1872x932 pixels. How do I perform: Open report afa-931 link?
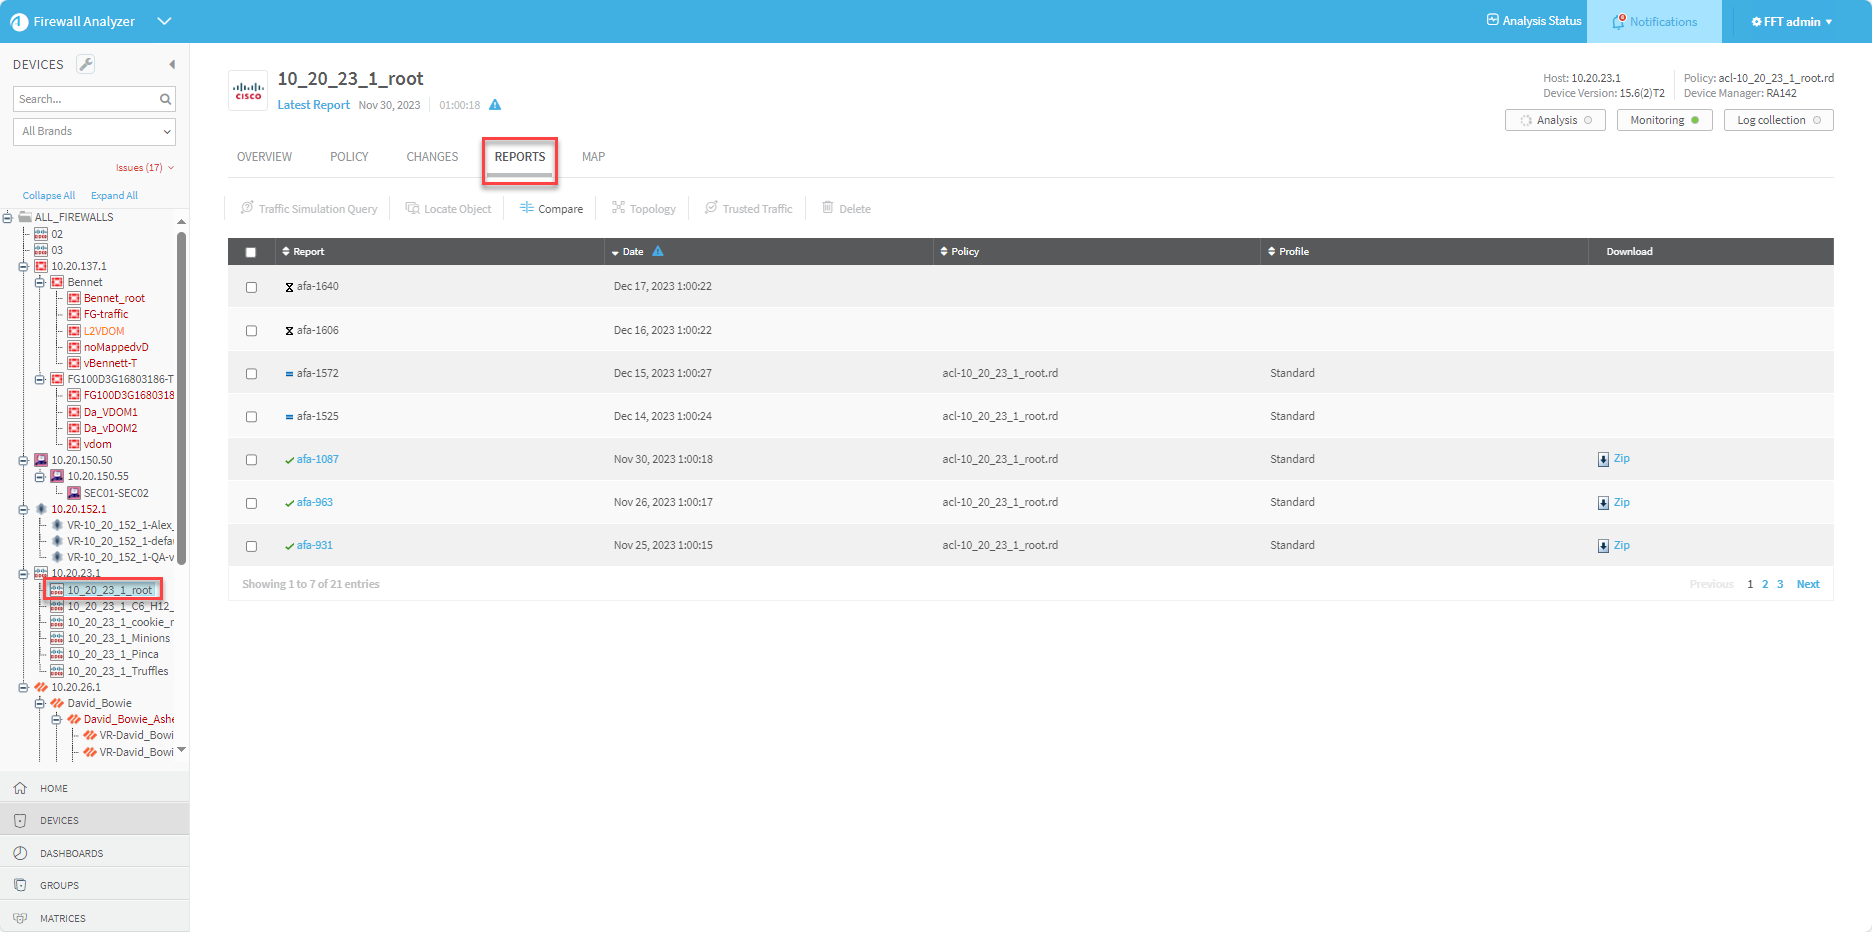pos(314,545)
